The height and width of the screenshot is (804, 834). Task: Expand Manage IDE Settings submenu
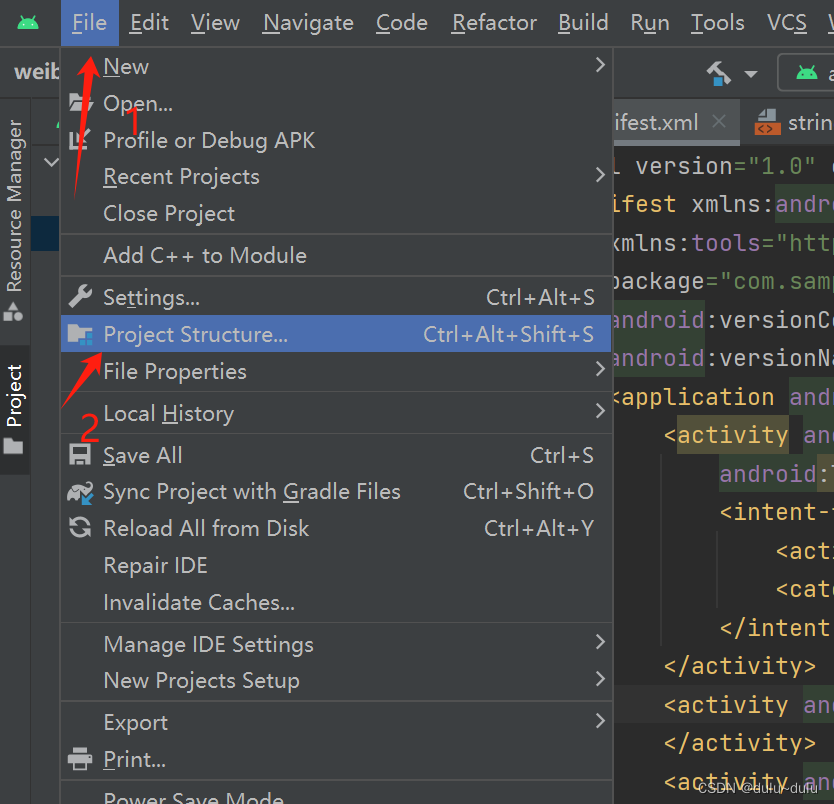pyautogui.click(x=336, y=644)
